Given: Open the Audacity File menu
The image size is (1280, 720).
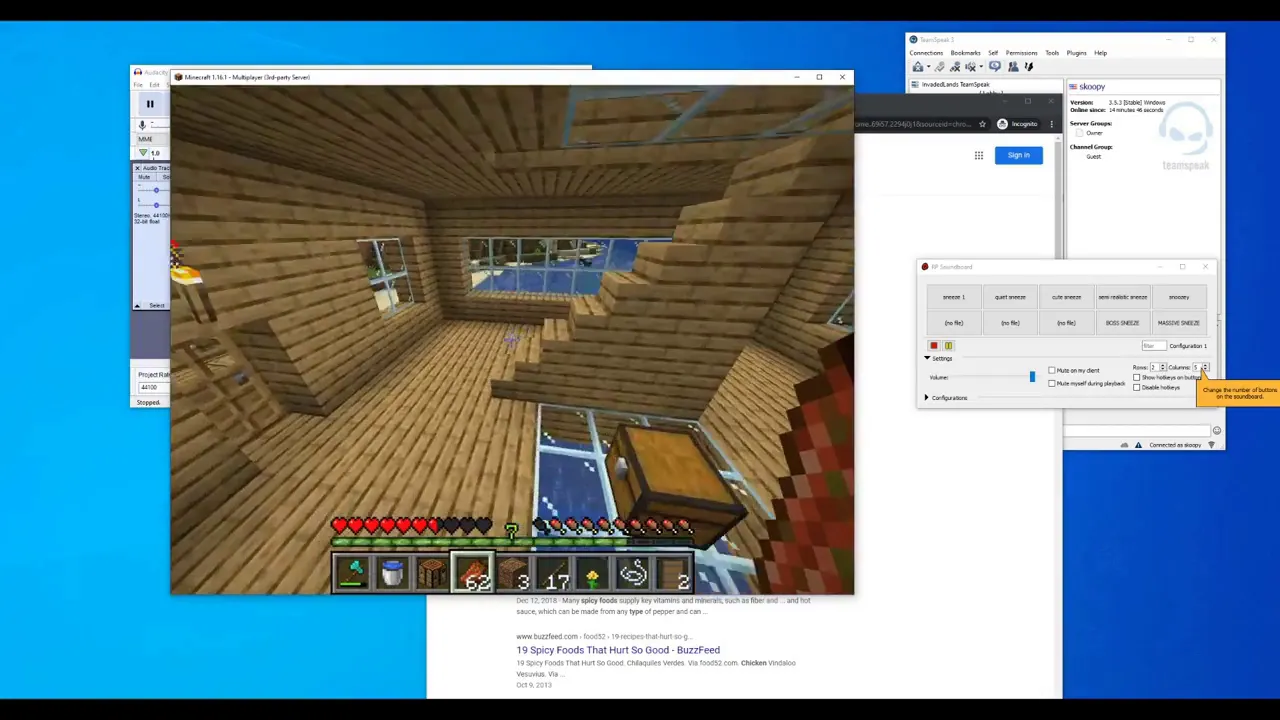Looking at the screenshot, I should pos(138,85).
